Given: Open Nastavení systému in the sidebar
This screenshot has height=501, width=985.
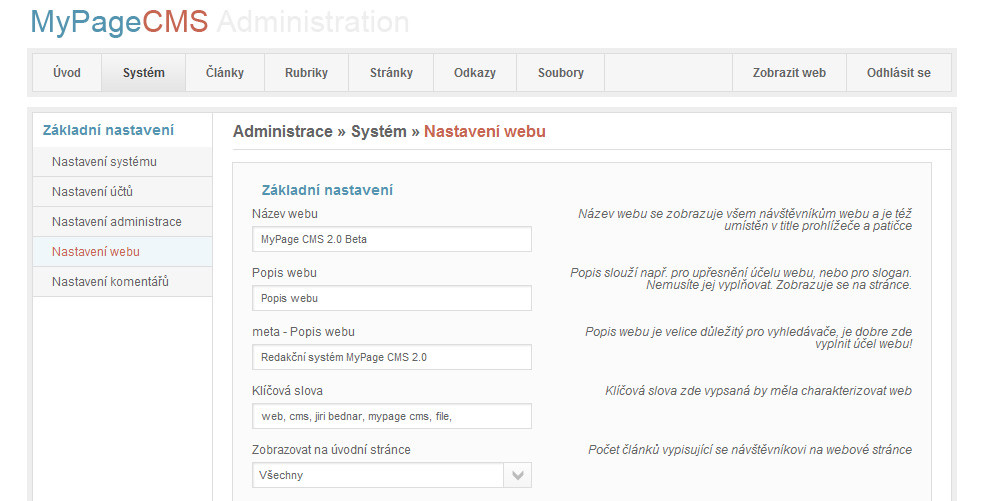Looking at the screenshot, I should 122,162.
